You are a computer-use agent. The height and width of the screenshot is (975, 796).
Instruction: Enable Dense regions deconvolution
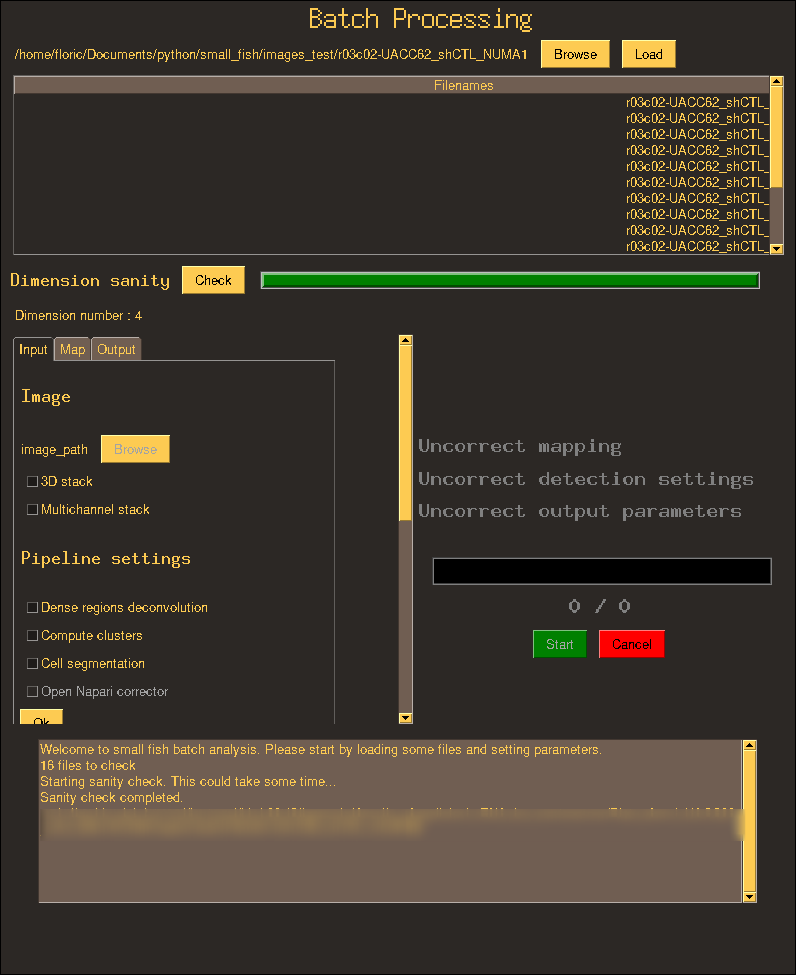point(33,608)
